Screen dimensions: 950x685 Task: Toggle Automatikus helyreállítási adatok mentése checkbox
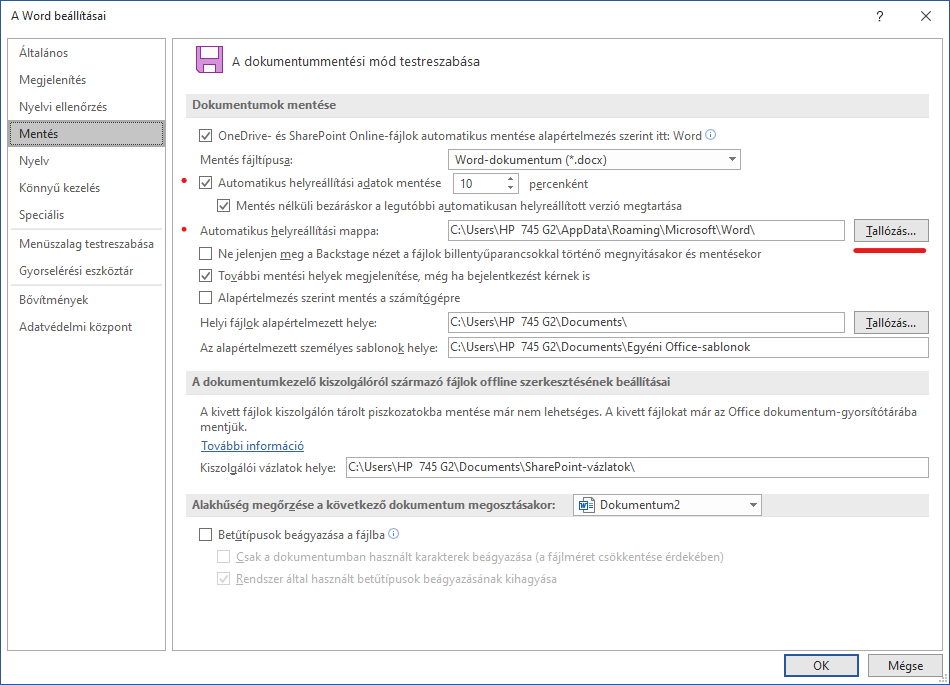[205, 182]
